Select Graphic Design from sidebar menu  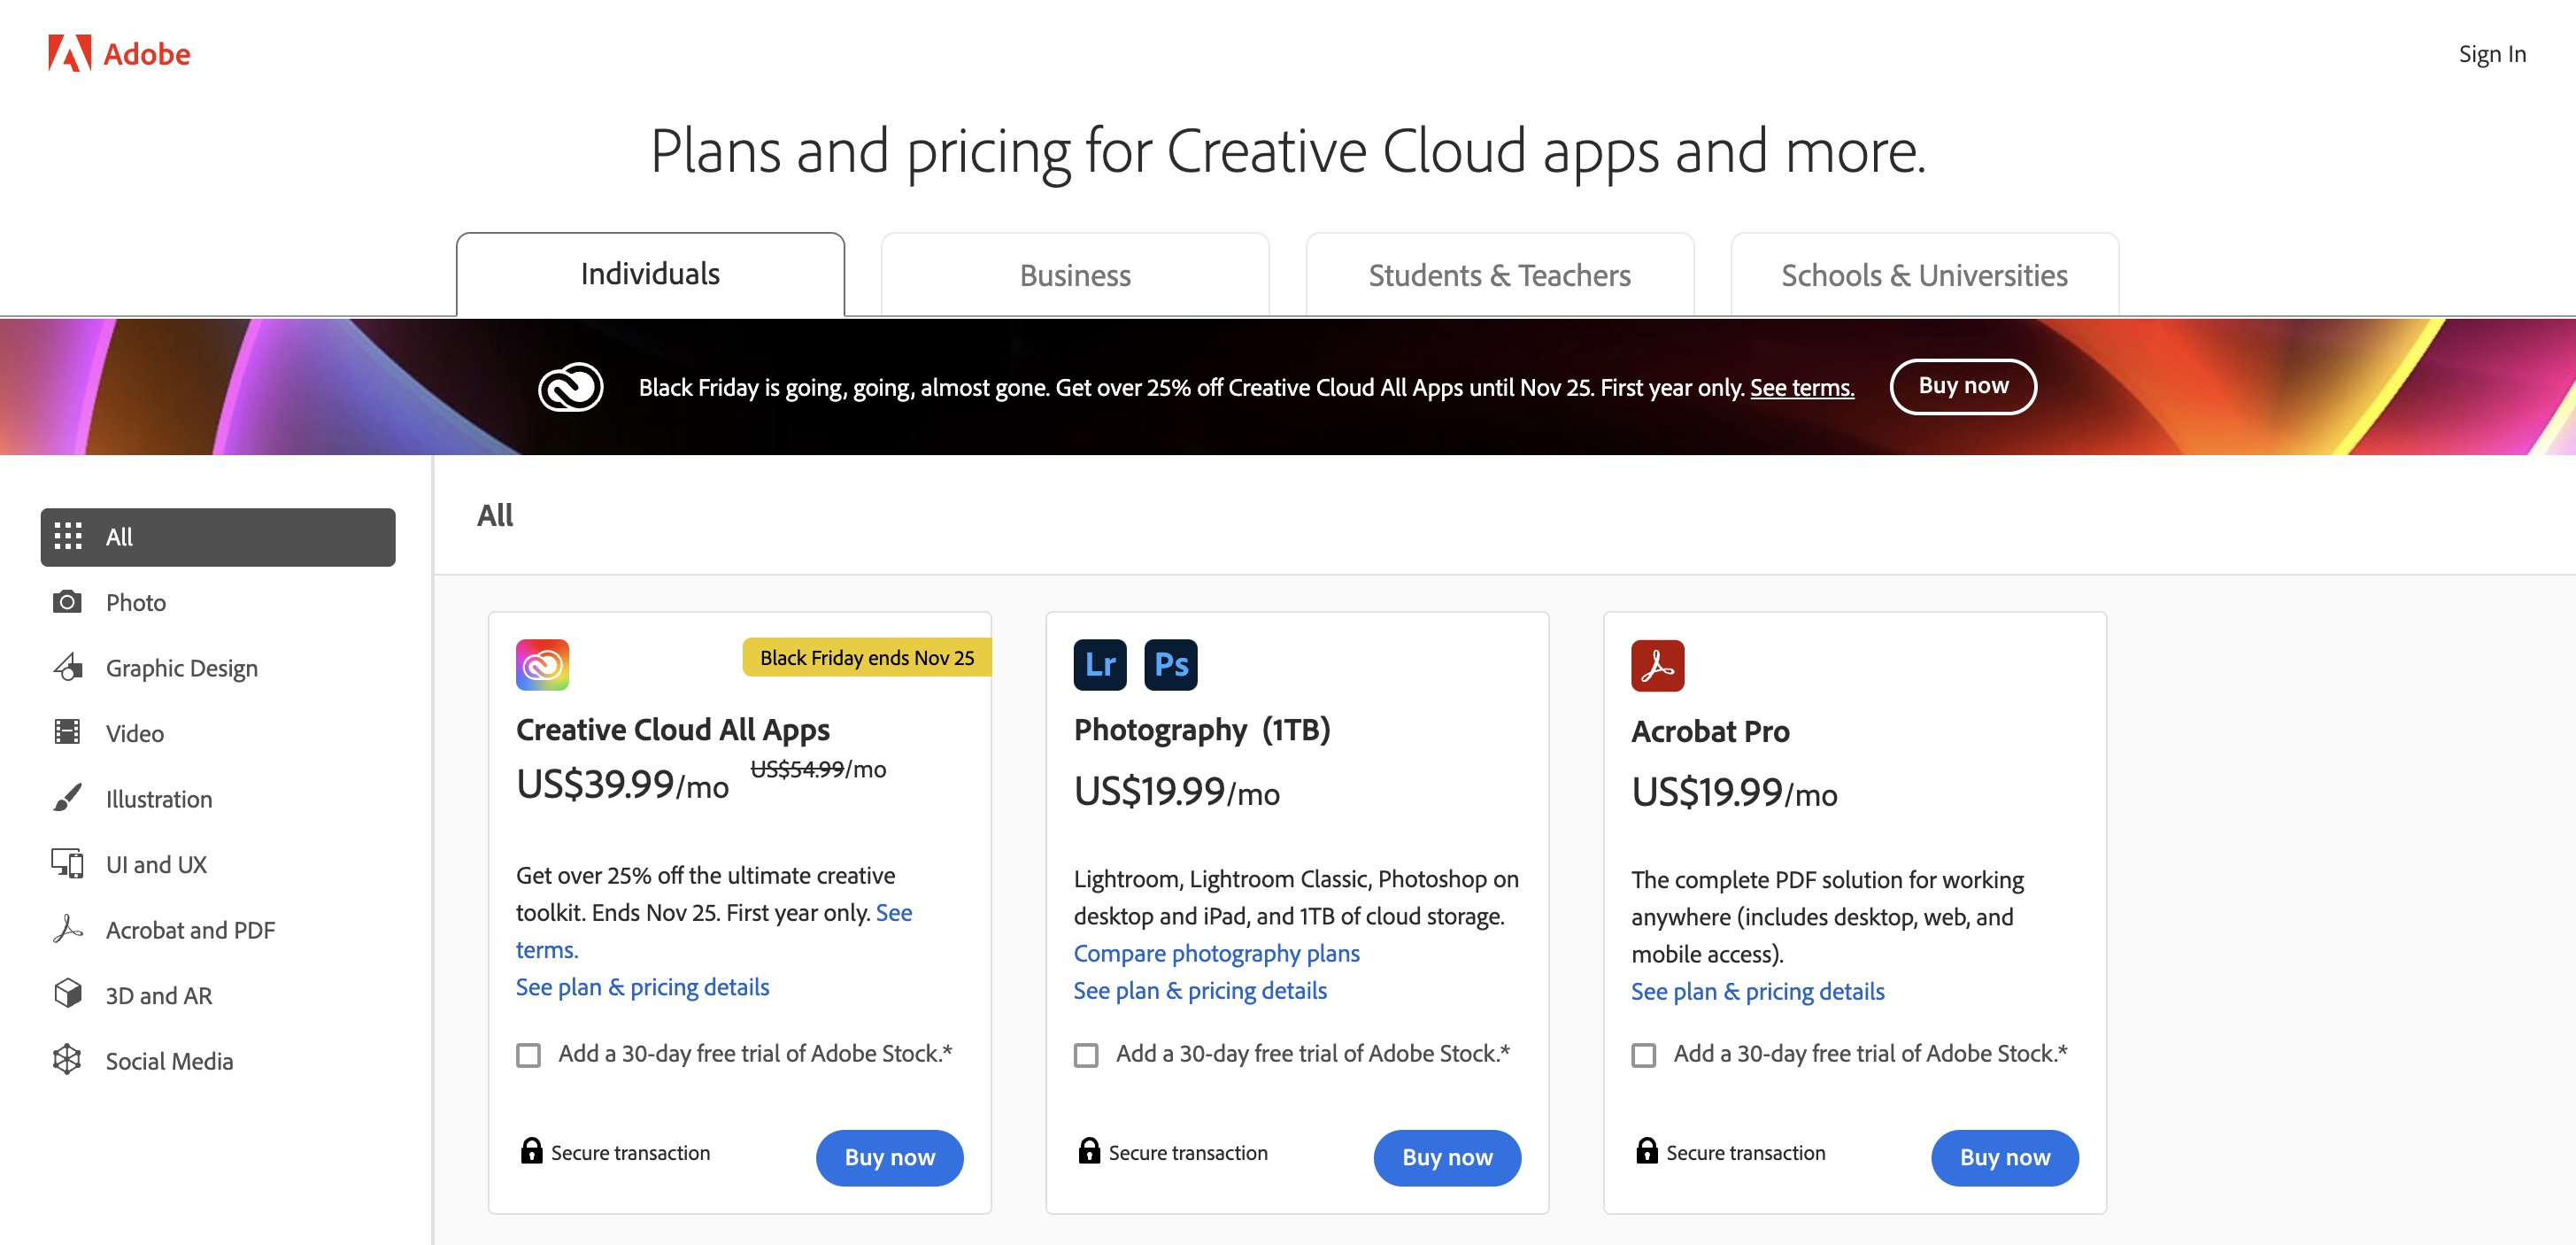(x=182, y=667)
